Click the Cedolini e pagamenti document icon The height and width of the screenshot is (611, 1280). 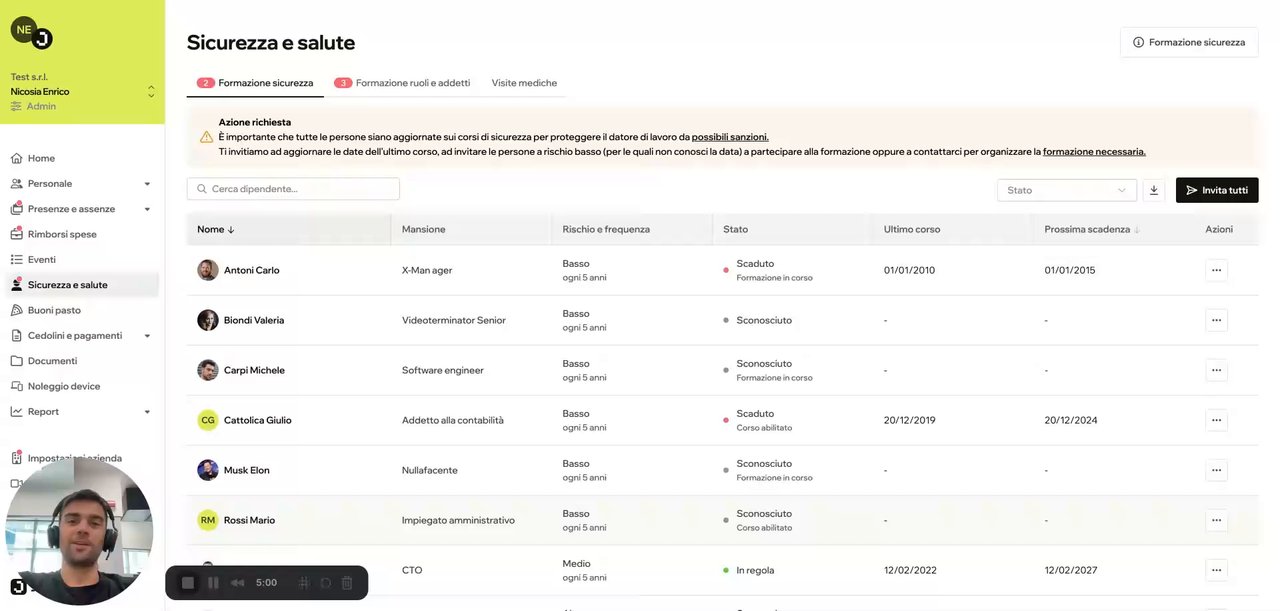point(17,336)
